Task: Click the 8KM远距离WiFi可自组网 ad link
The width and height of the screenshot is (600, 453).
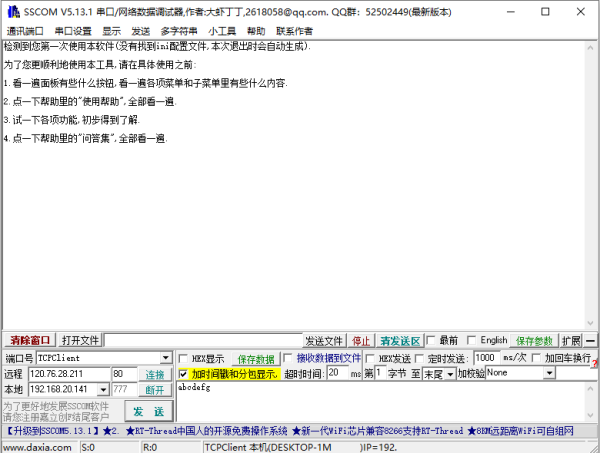Action: click(520, 431)
